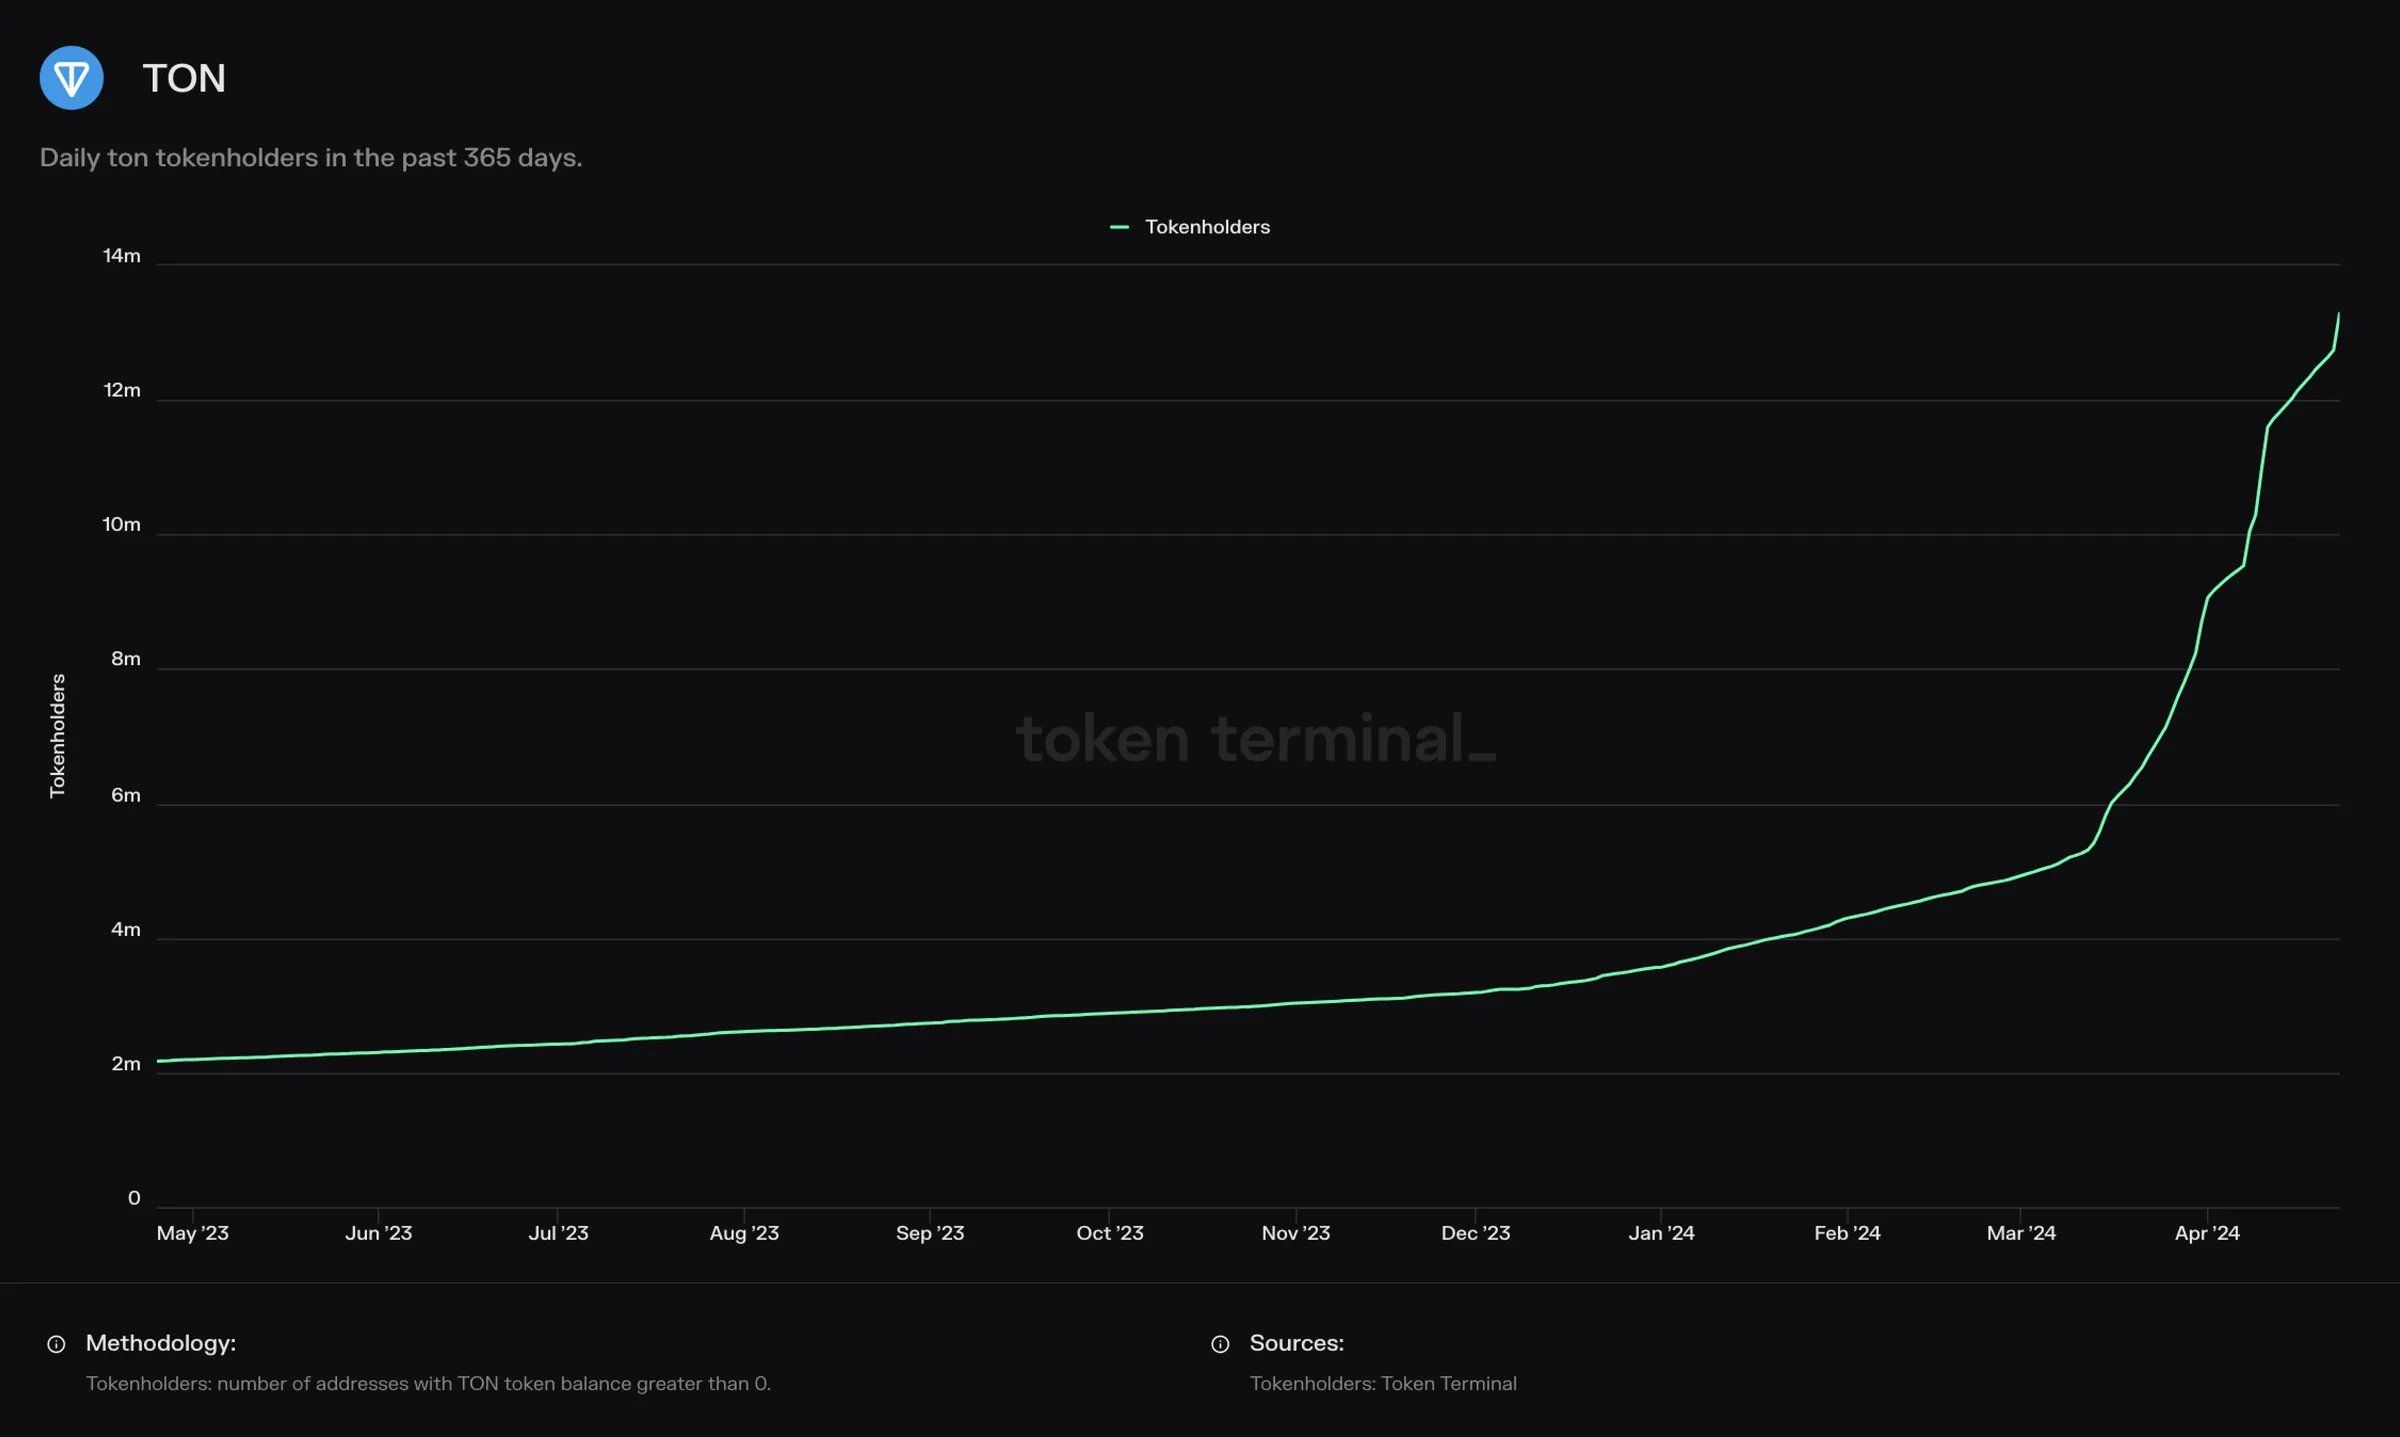Click the Sources info icon
This screenshot has width=2400, height=1437.
pos(1220,1344)
